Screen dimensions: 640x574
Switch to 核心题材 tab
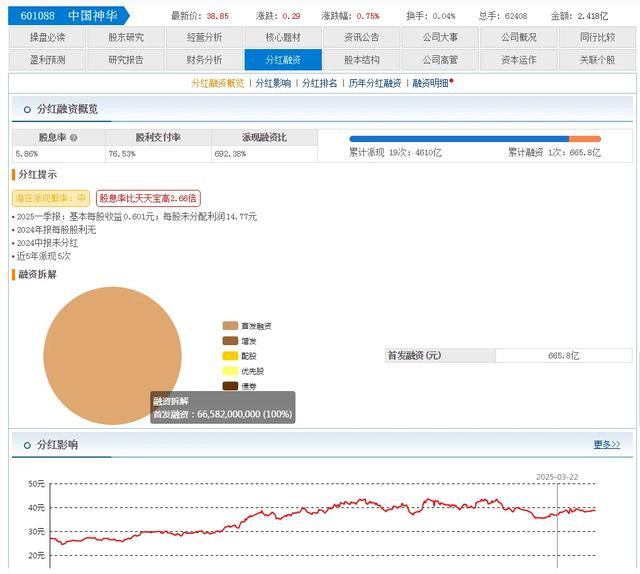click(x=283, y=38)
